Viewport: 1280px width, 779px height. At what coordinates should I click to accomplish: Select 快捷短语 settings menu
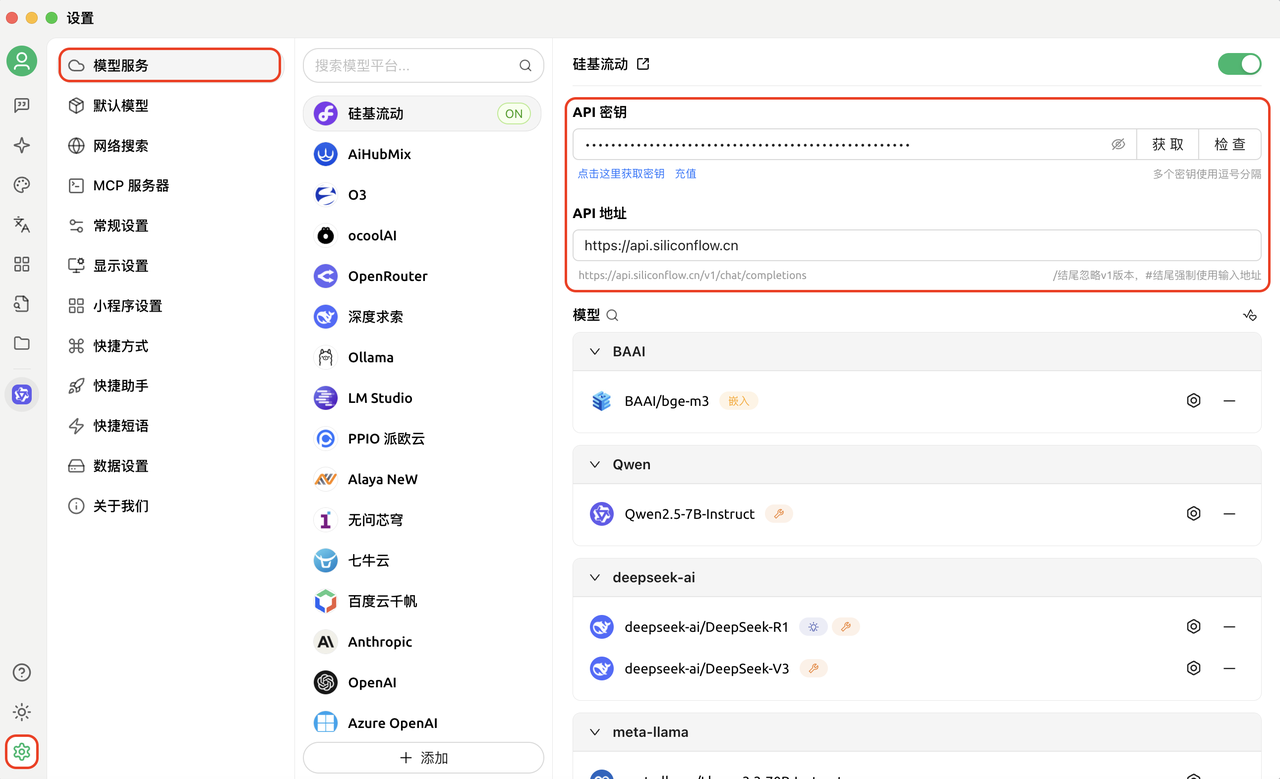tap(169, 425)
